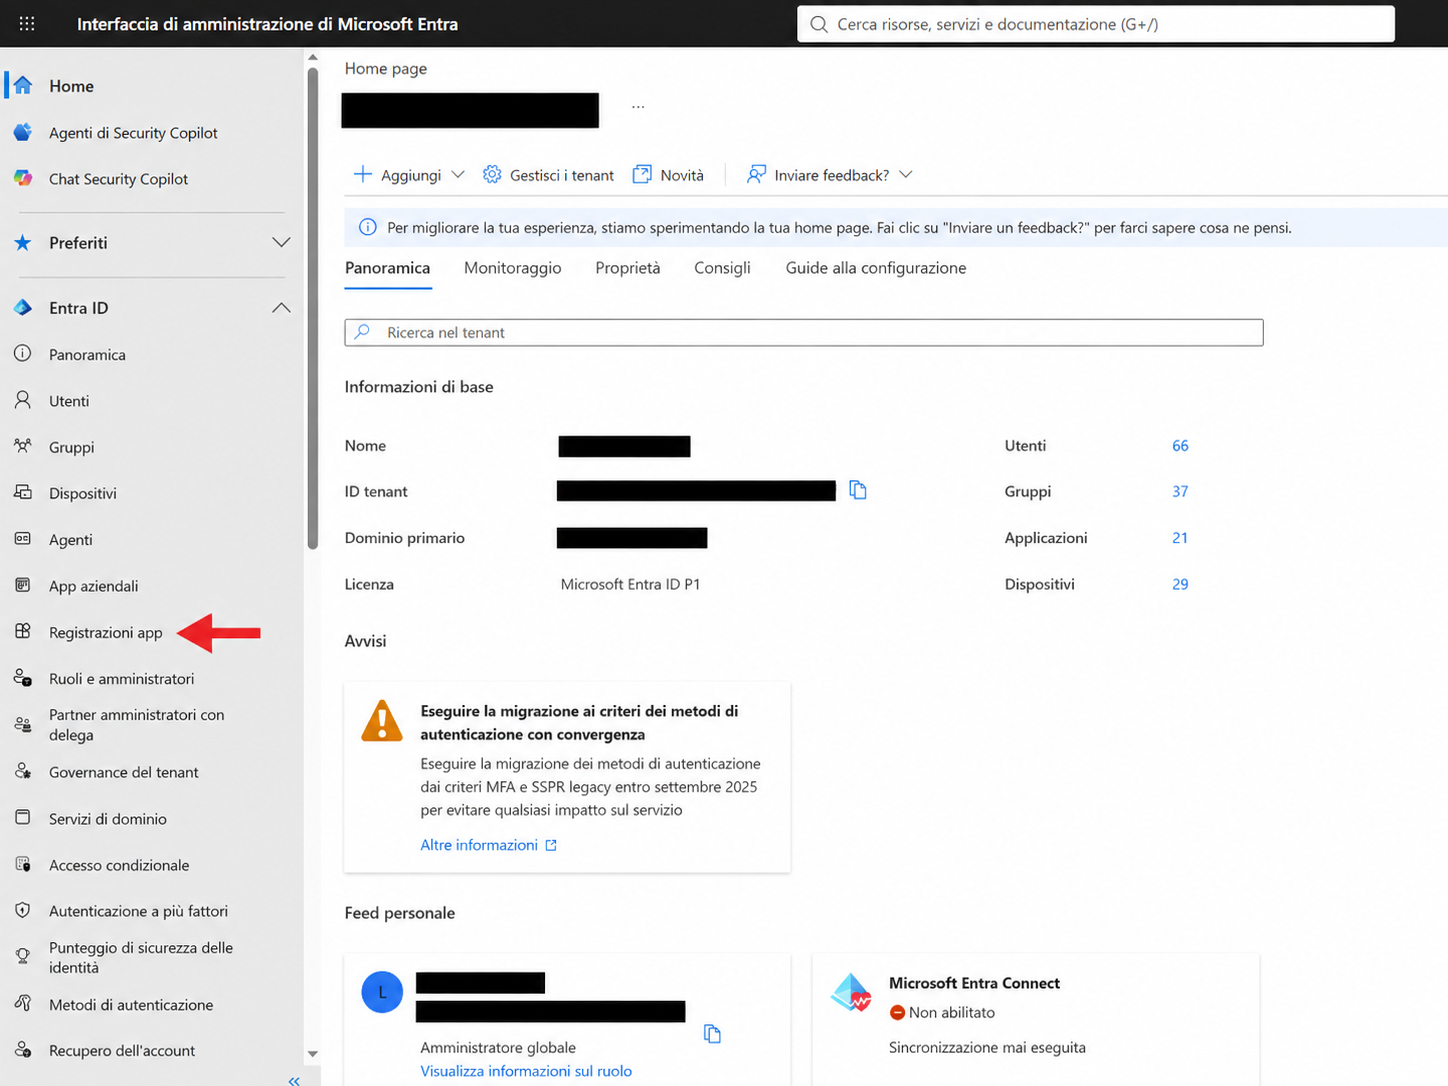Click Gestisci i tenant button

click(549, 175)
